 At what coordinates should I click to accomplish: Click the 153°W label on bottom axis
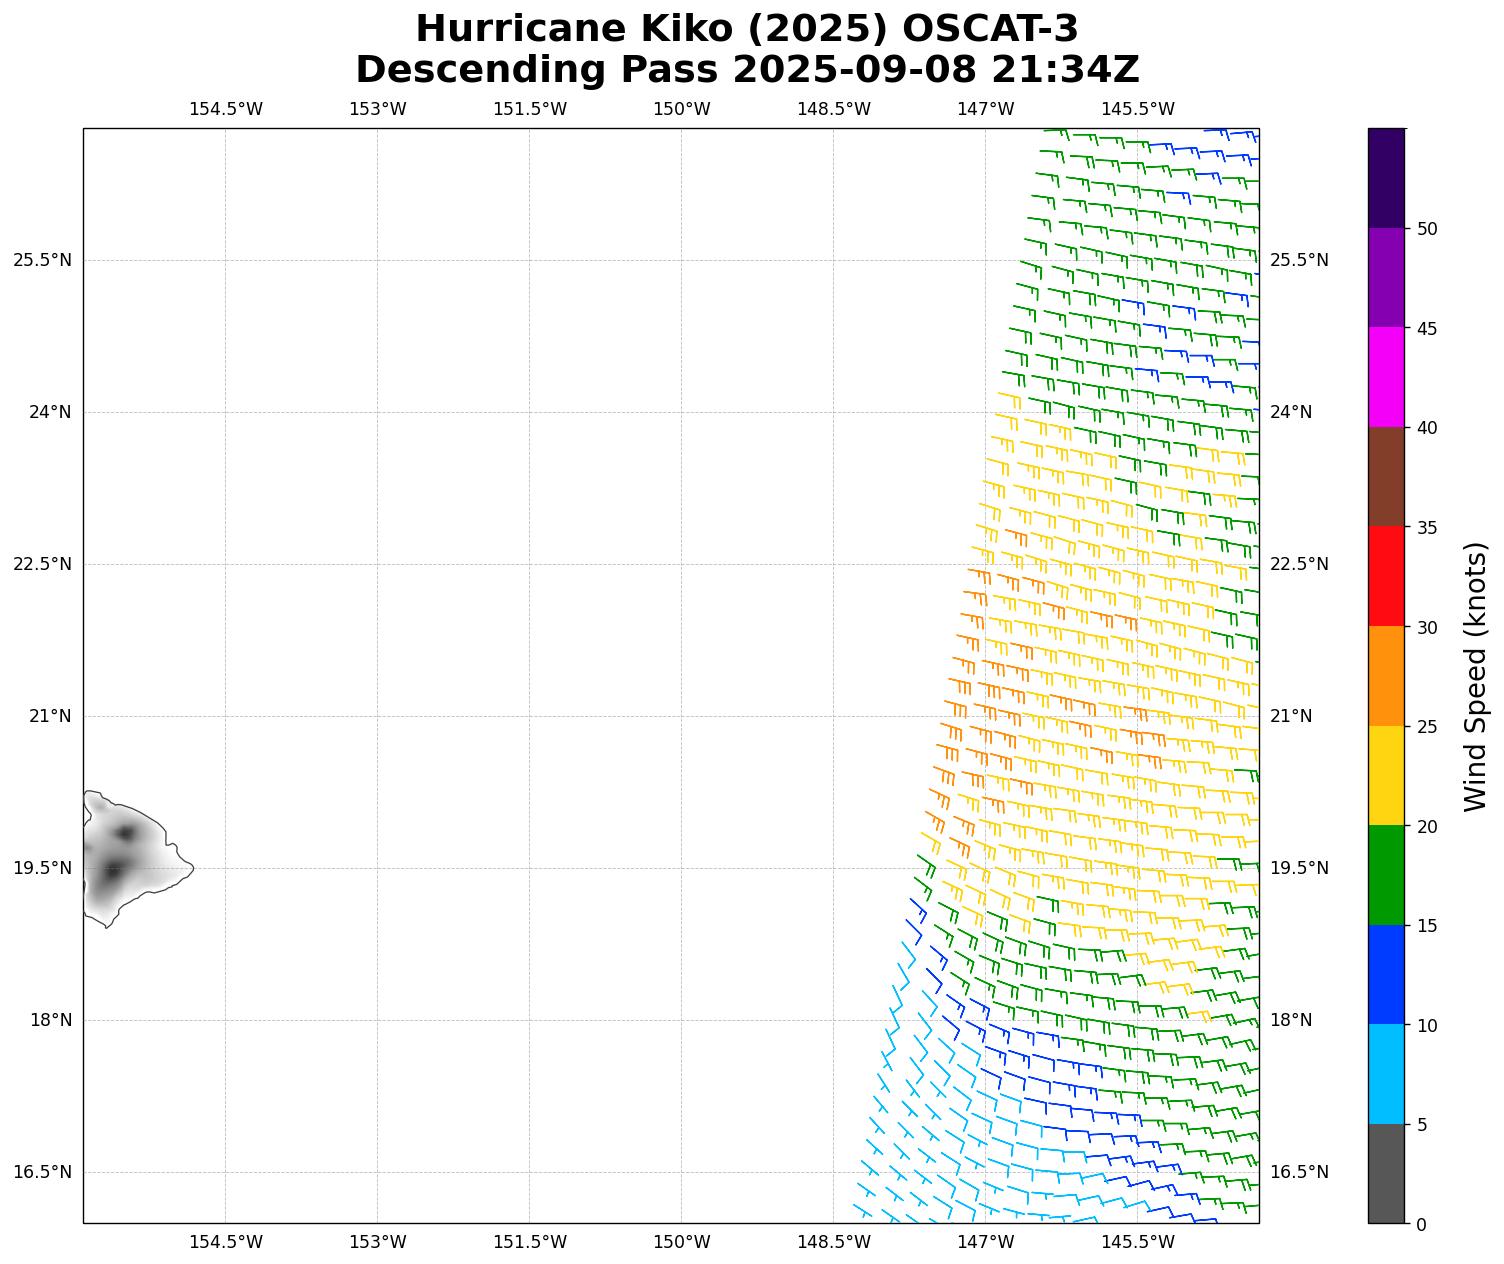point(377,1242)
